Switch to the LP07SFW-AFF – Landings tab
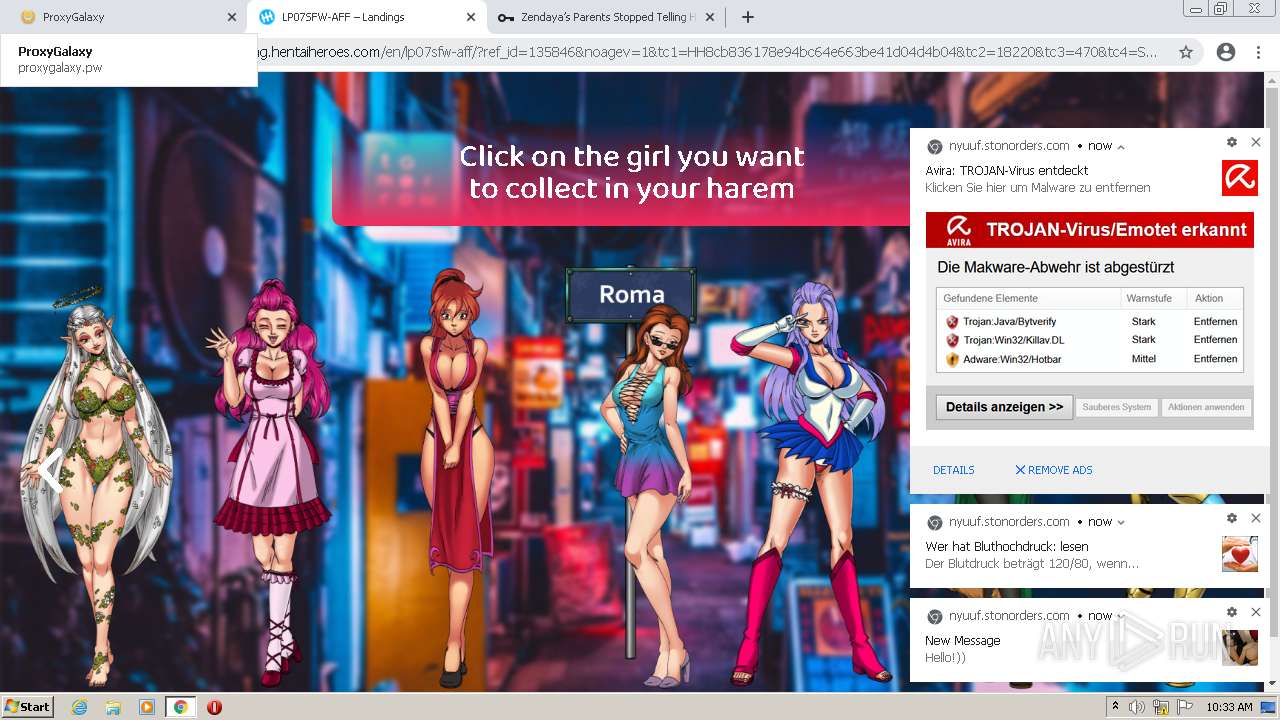The image size is (1280, 720). pos(365,17)
